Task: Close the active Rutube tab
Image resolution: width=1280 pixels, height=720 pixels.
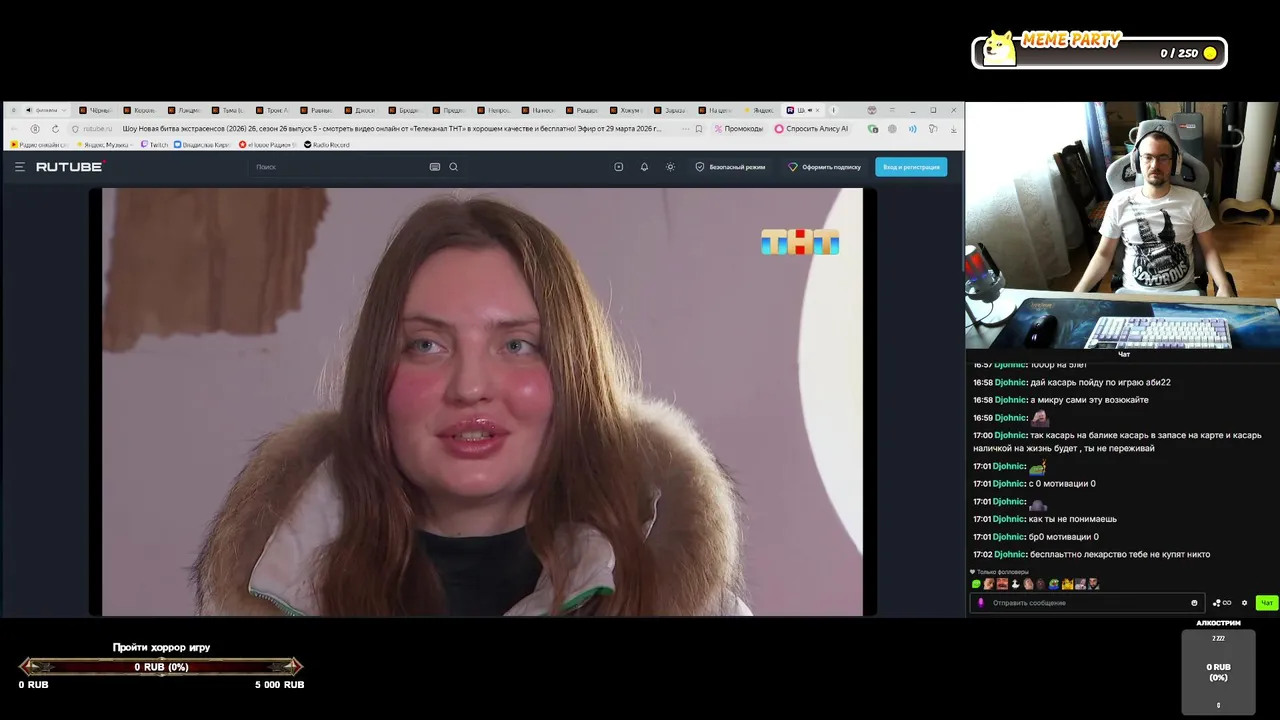Action: [817, 110]
